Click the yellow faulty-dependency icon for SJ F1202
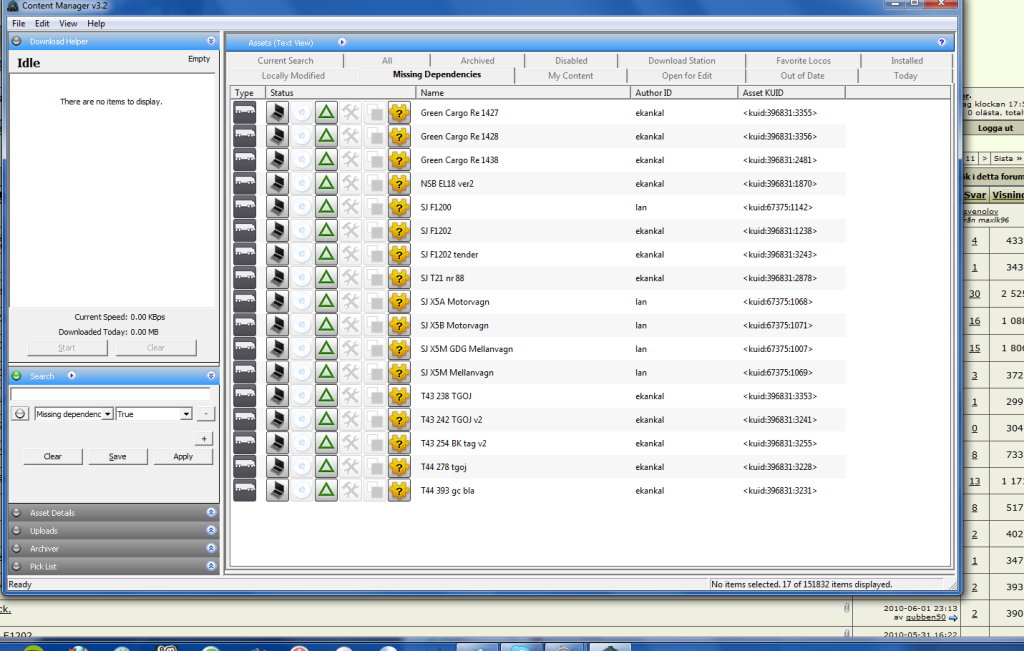 (399, 230)
